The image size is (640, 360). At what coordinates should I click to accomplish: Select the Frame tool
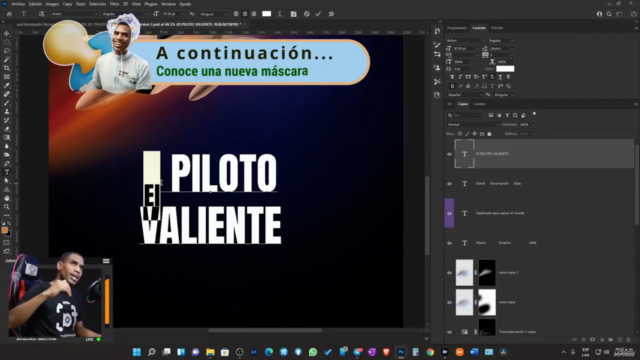tap(7, 77)
